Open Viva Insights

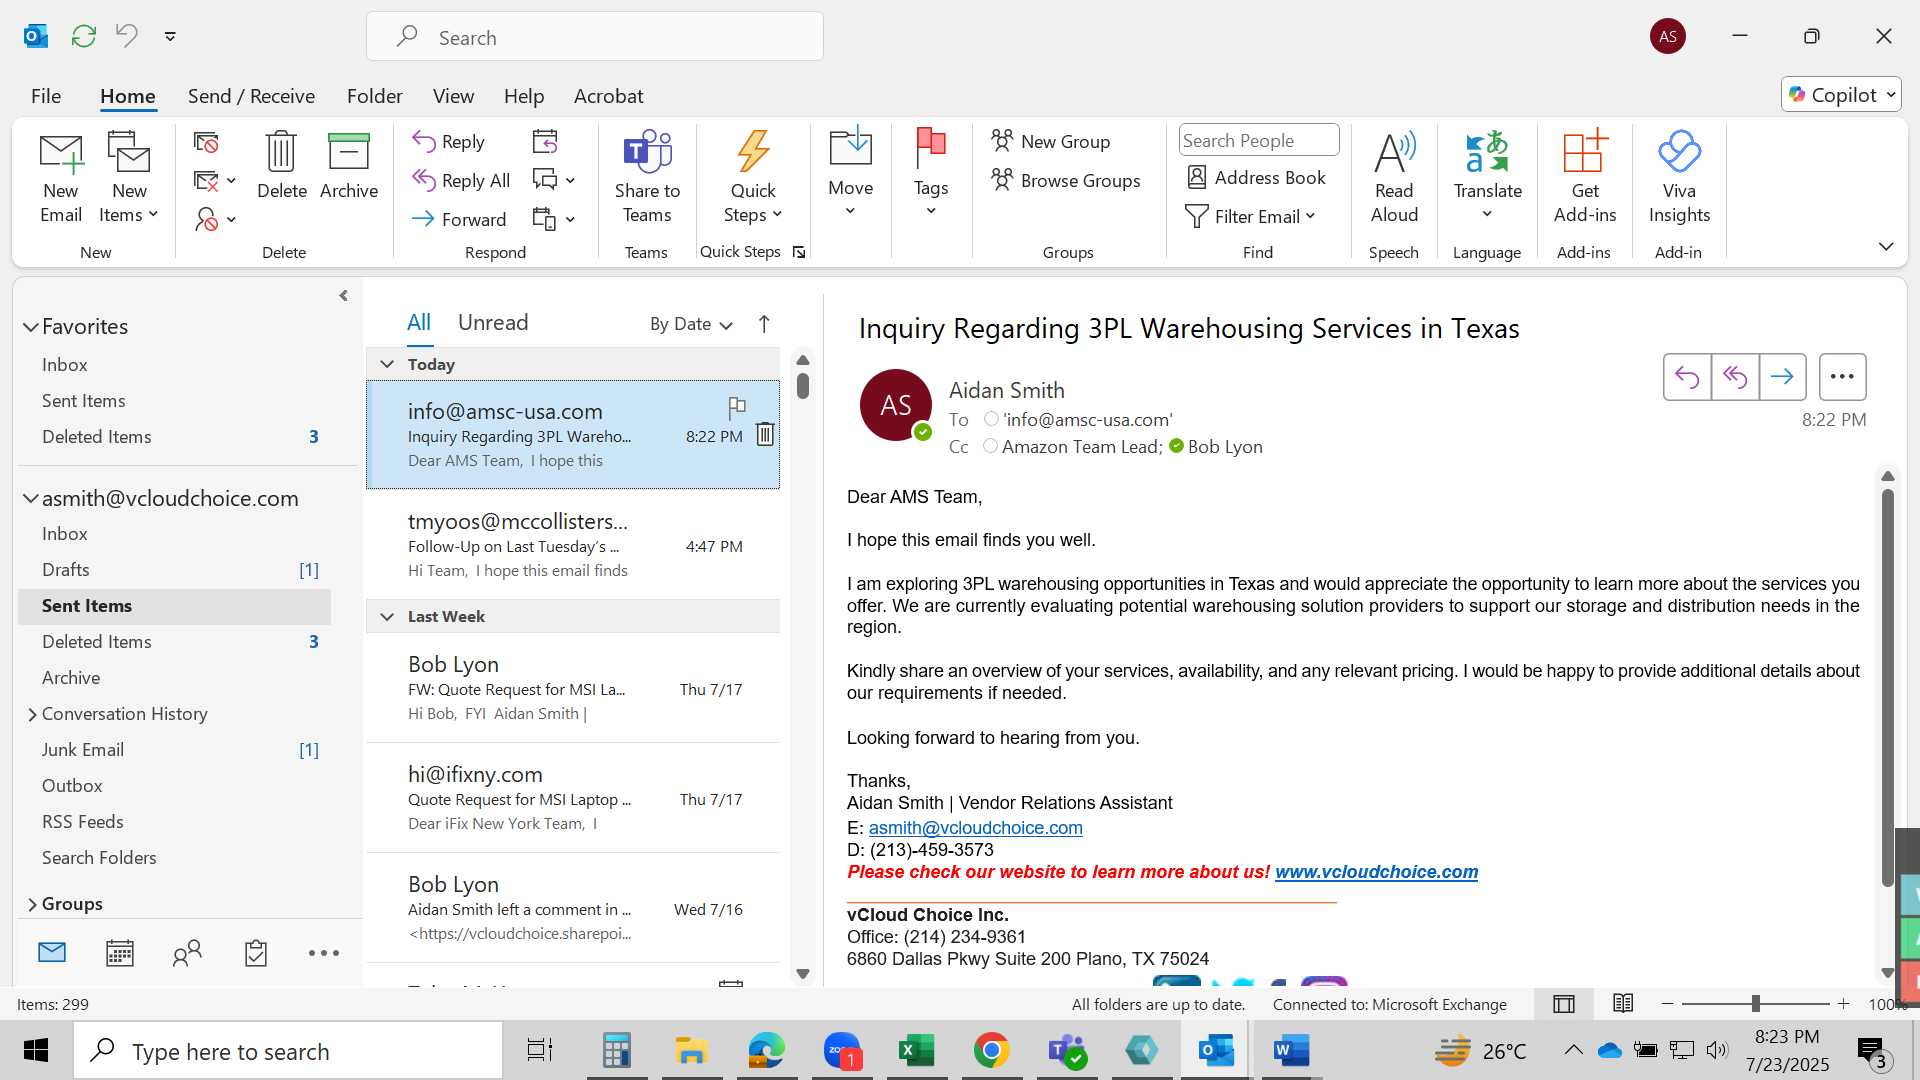click(1679, 178)
